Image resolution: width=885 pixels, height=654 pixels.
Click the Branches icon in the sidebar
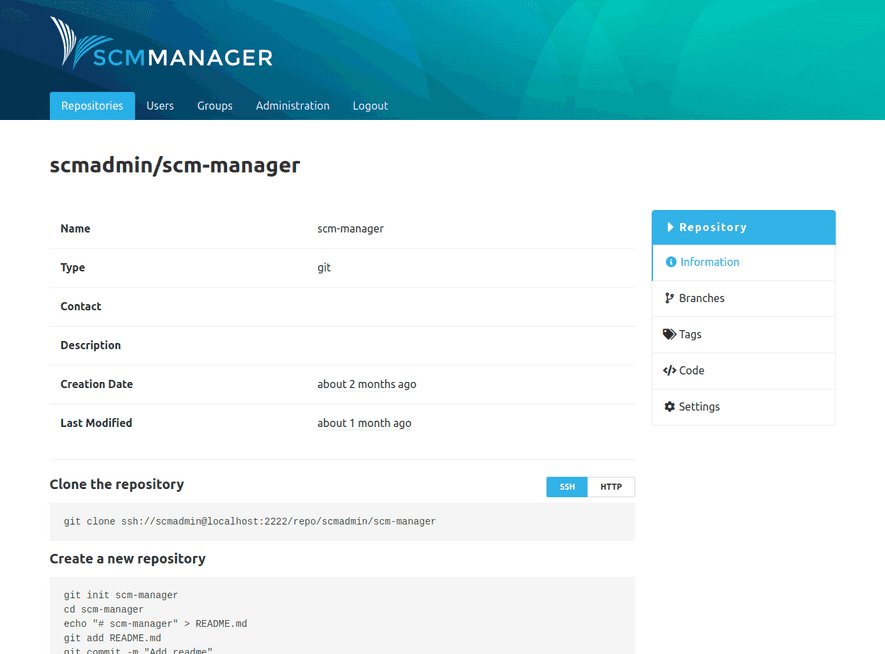[x=669, y=298]
